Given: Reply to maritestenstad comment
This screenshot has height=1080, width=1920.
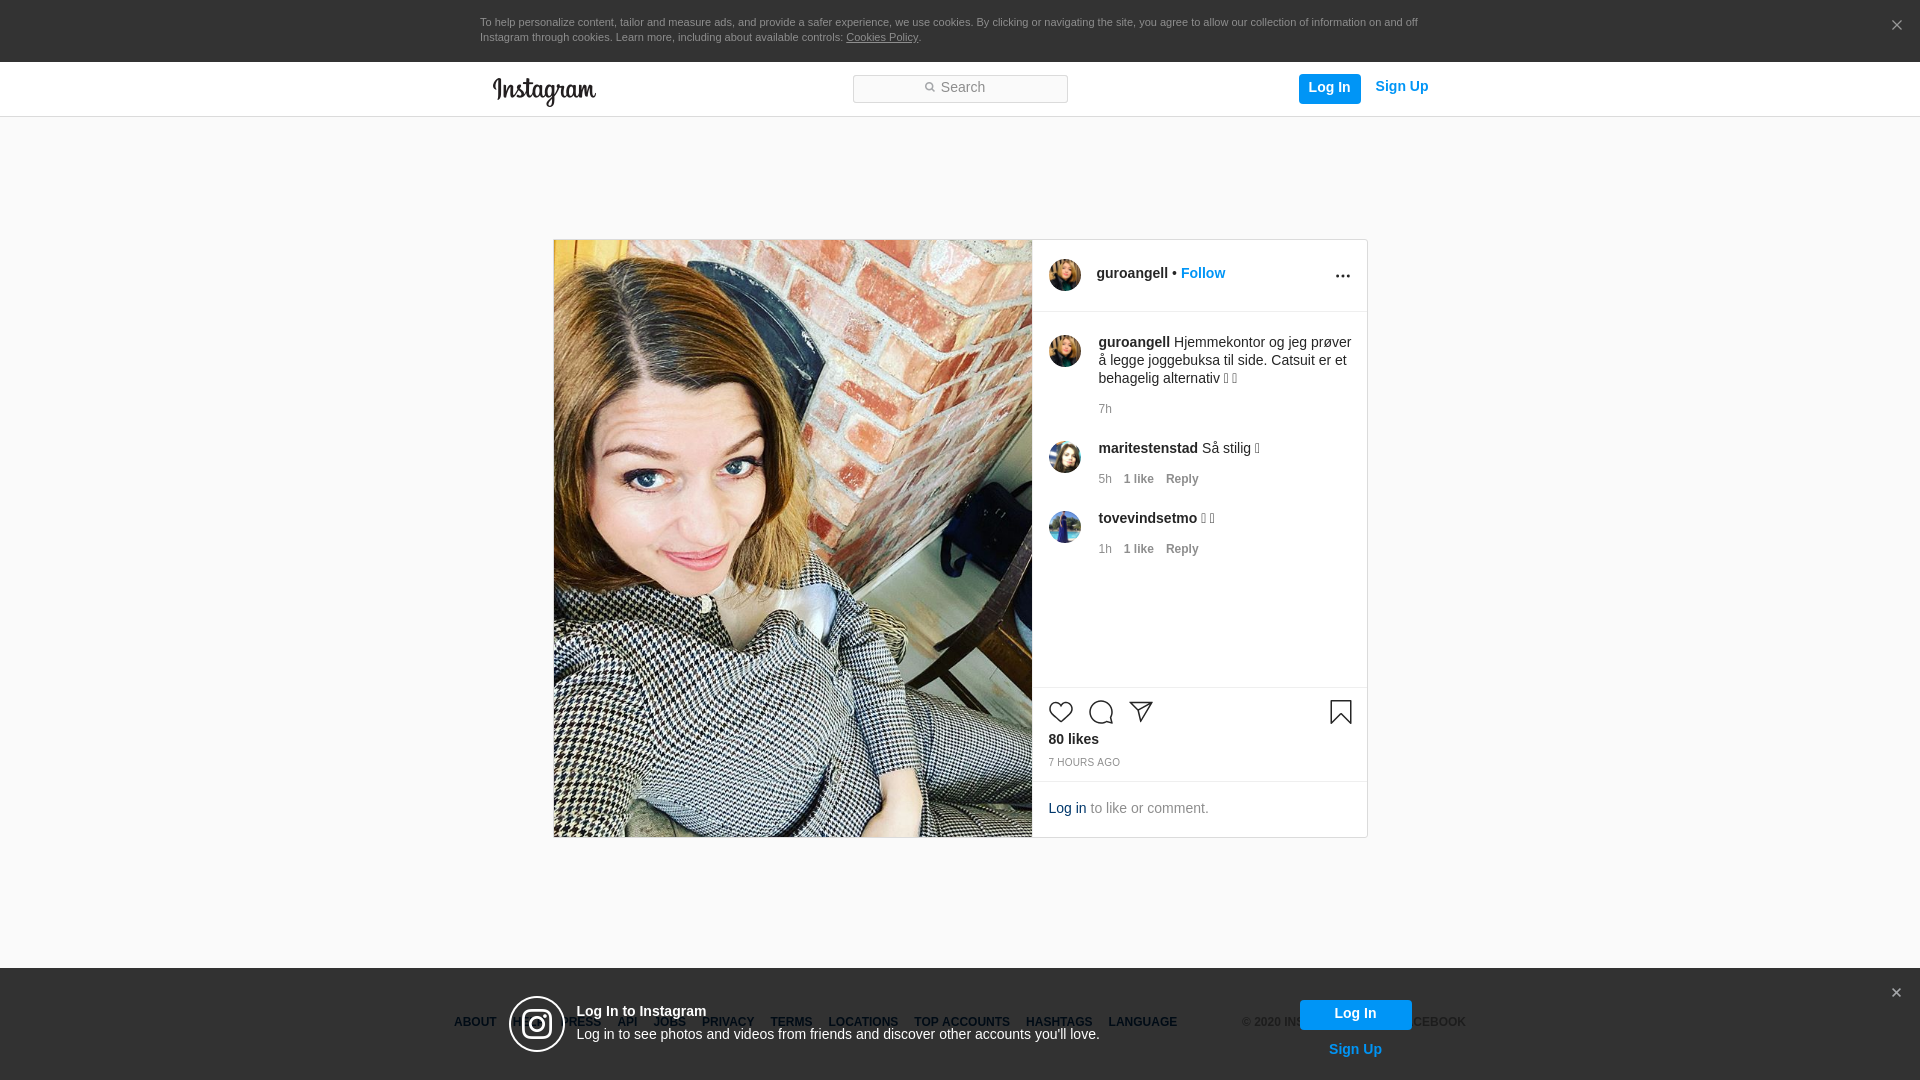Looking at the screenshot, I should point(1182,479).
